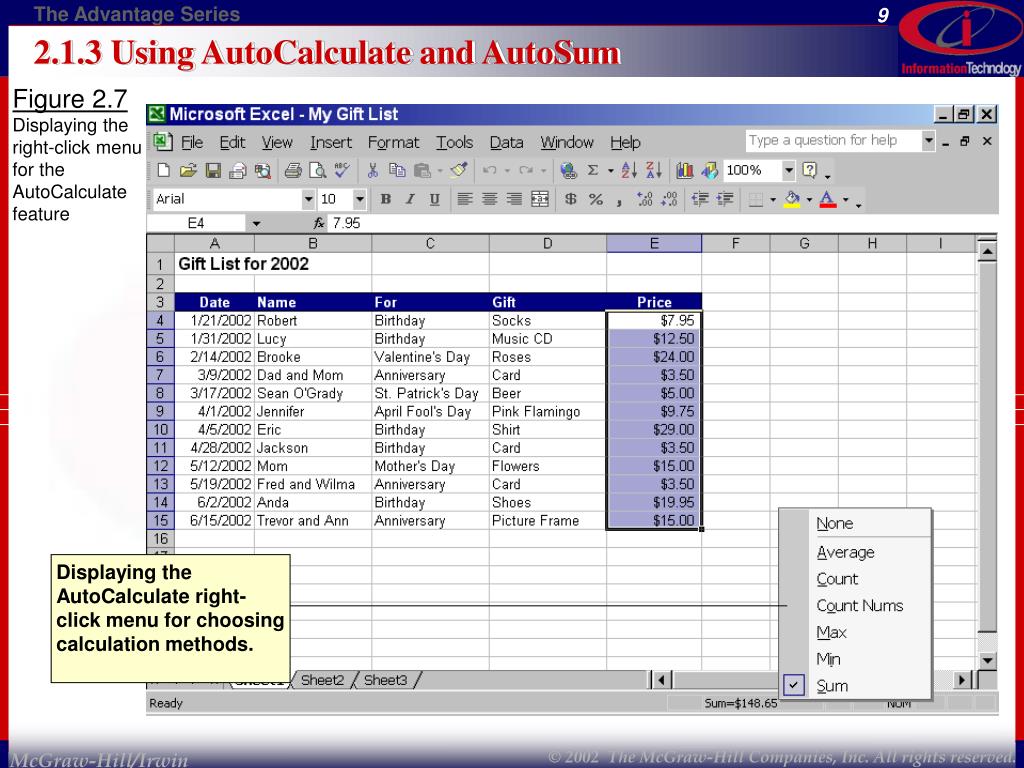Click the vertical scrollbar up arrow
Image resolution: width=1024 pixels, height=768 pixels.
(987, 251)
